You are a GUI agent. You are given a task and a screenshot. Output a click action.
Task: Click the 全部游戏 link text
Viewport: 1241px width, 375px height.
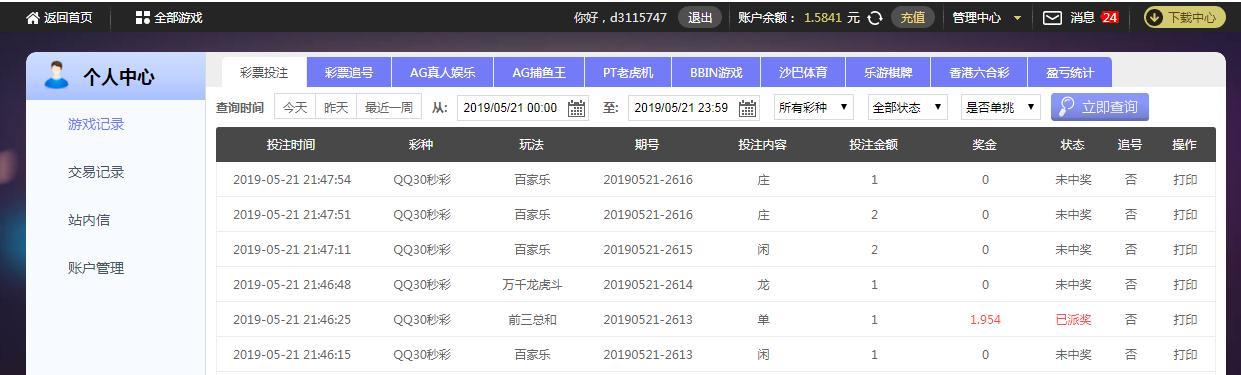pos(178,17)
